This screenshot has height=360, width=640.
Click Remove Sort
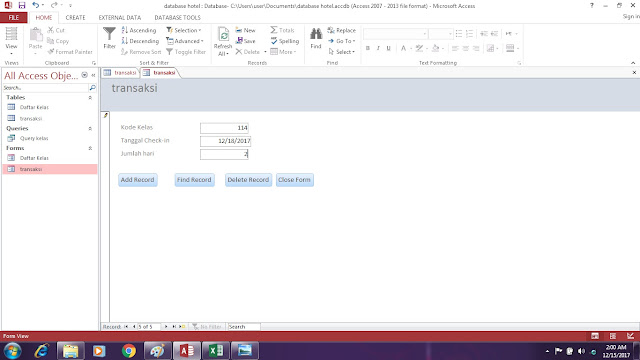141,52
